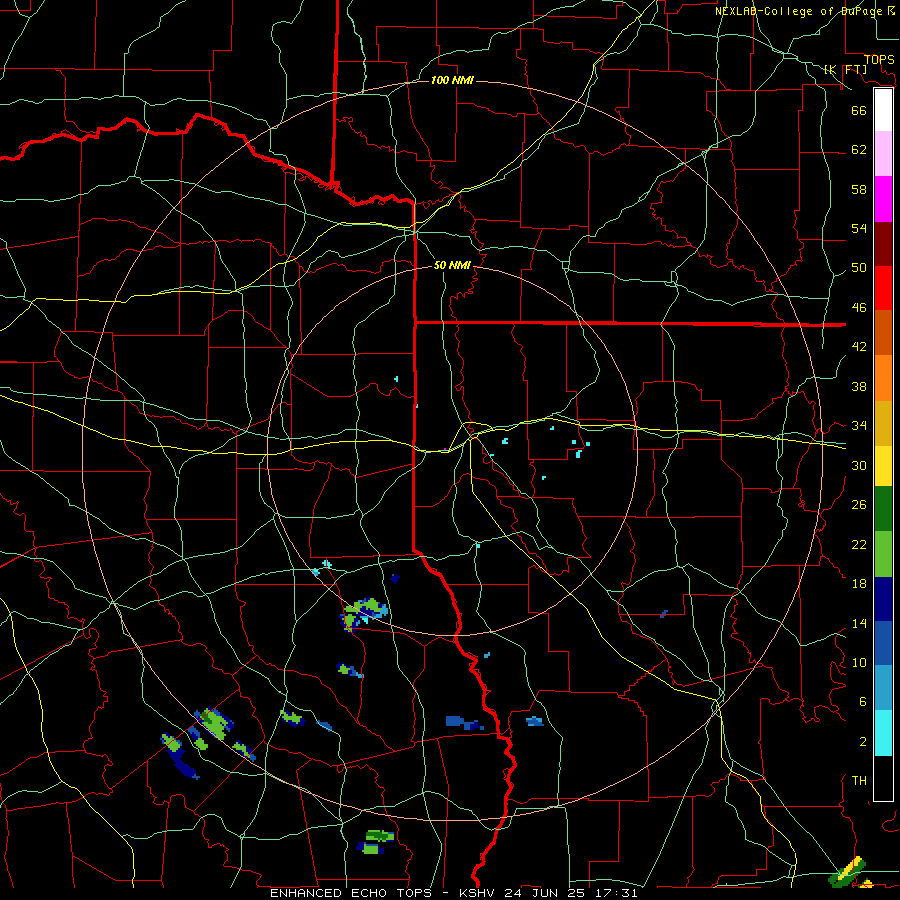Click the navy legend segment between 18 and 14

(x=883, y=599)
